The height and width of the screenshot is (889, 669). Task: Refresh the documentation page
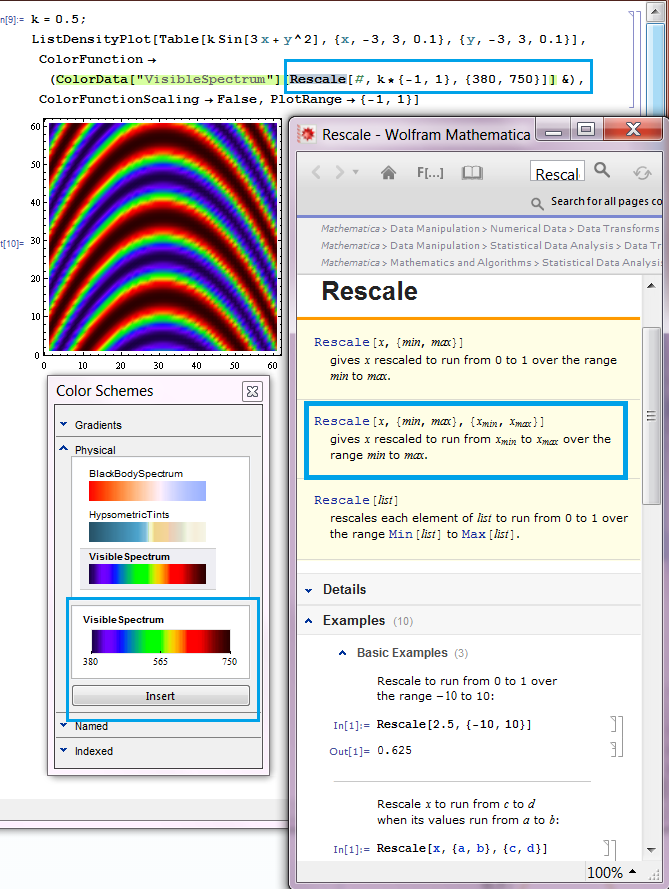tap(642, 172)
